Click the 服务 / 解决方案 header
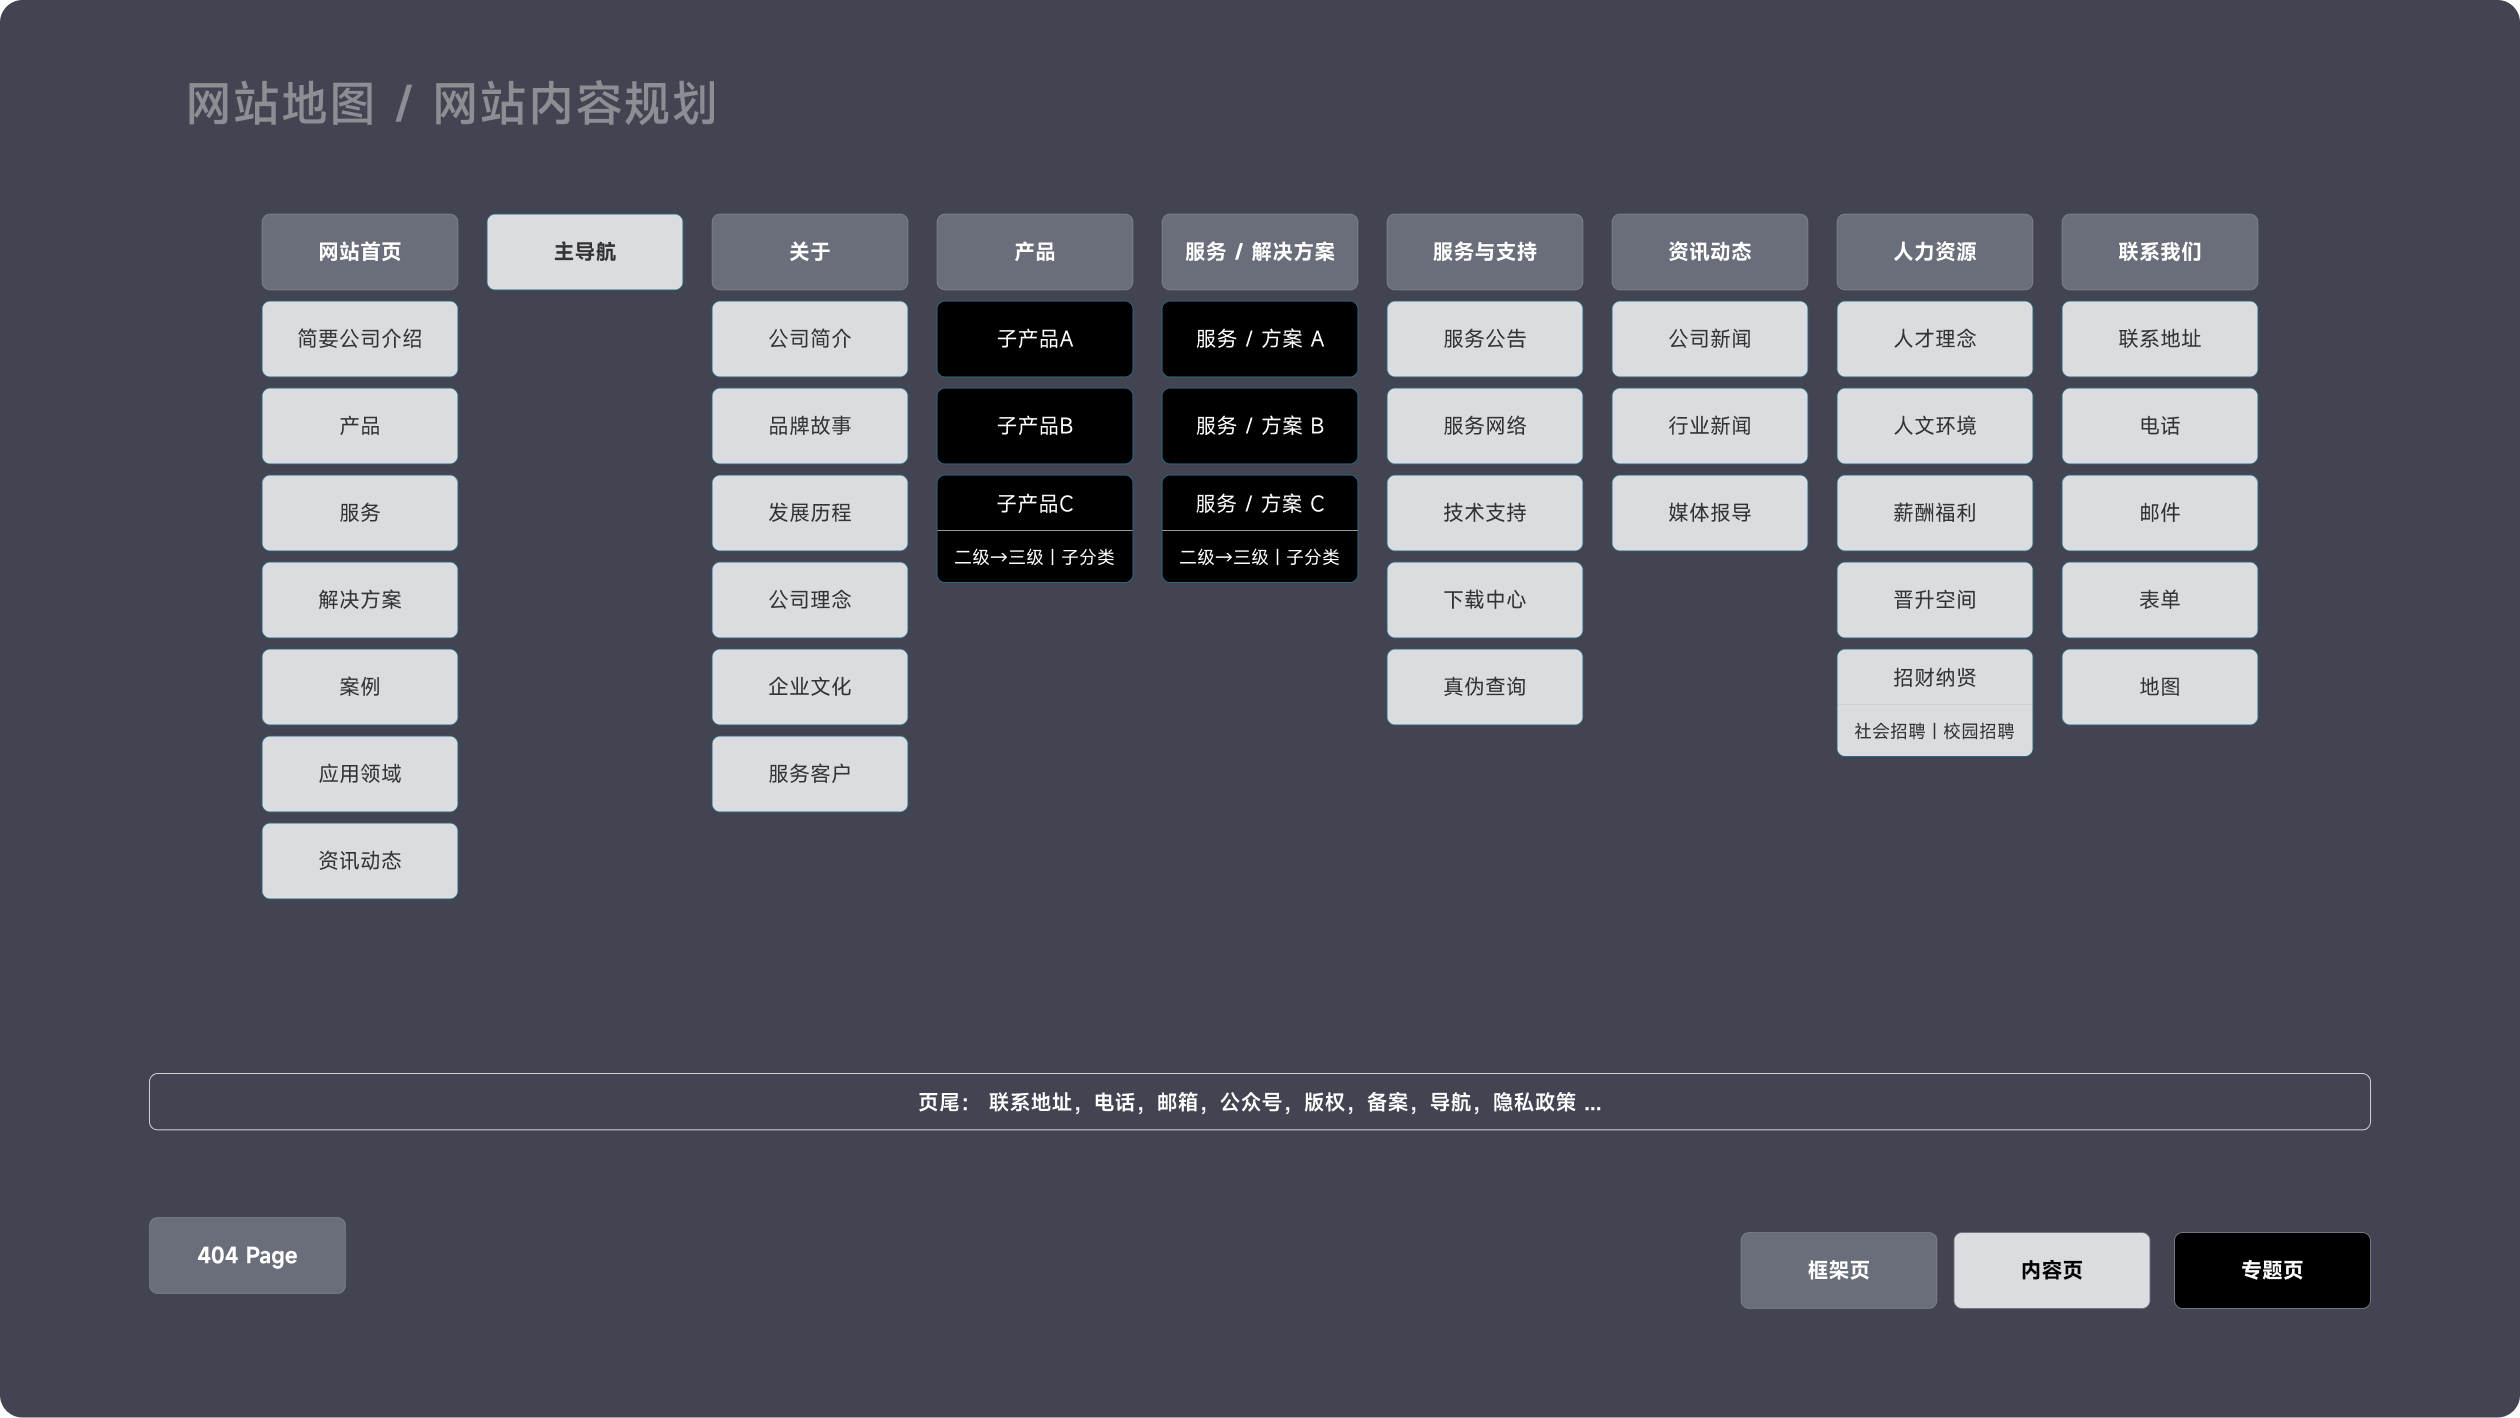 tap(1259, 252)
